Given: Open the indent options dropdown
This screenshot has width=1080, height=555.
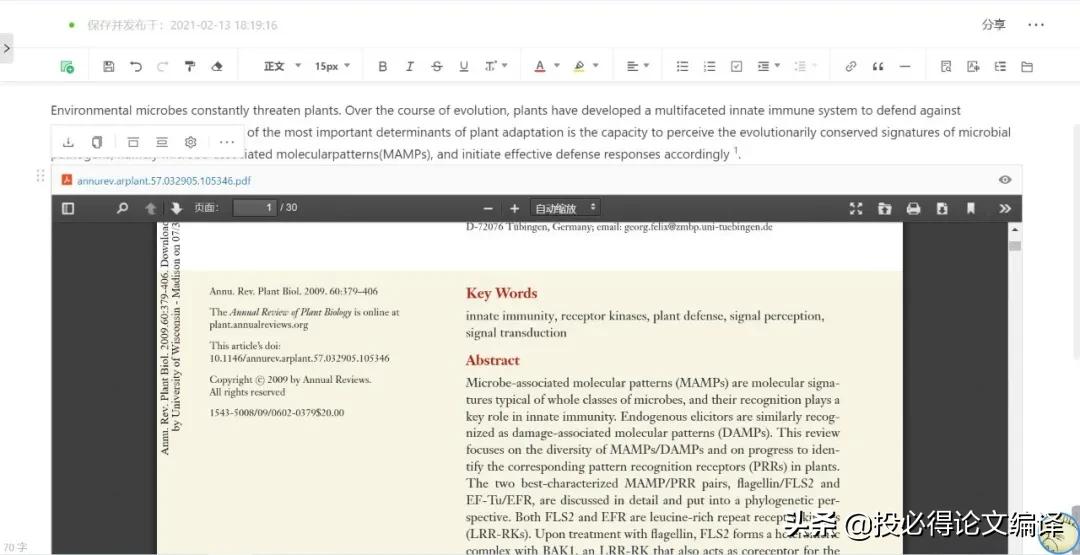Looking at the screenshot, I should (769, 66).
